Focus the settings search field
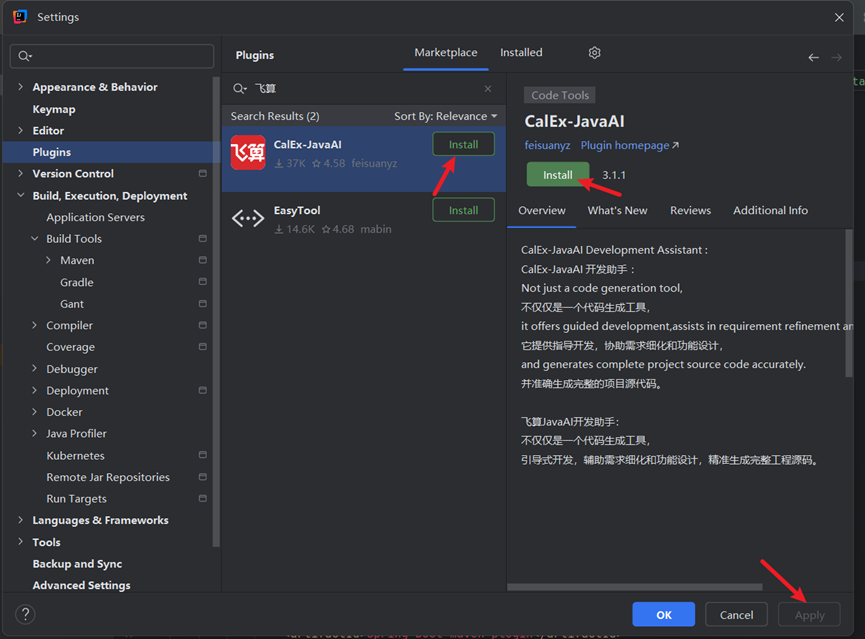Image resolution: width=865 pixels, height=639 pixels. coord(112,56)
